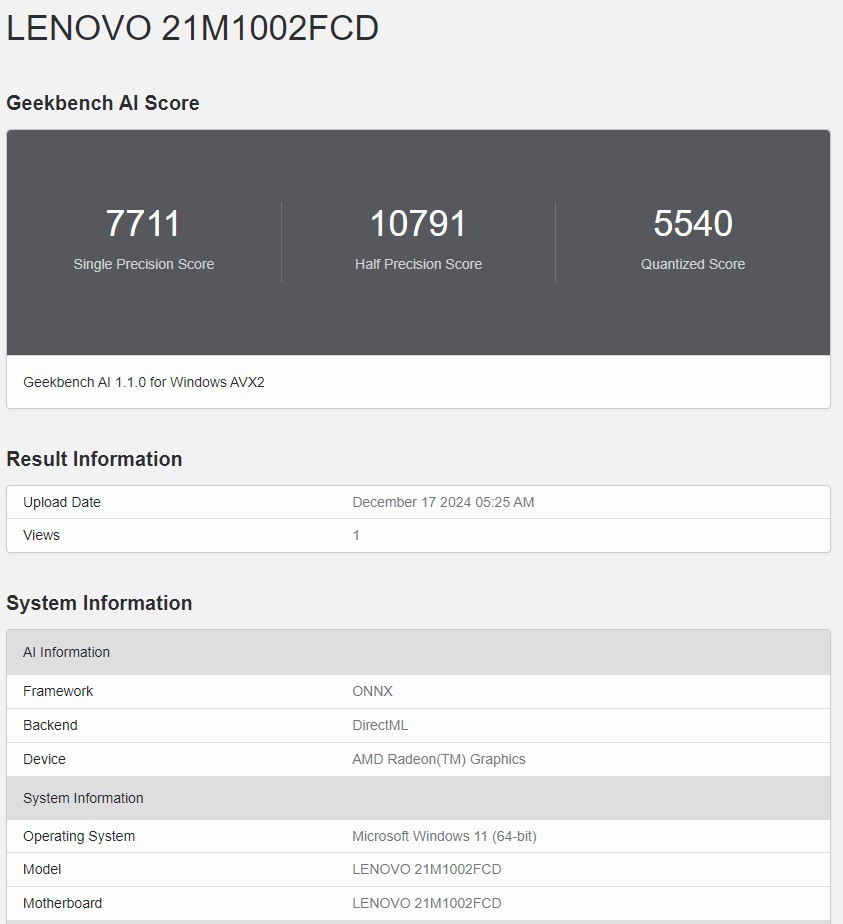The image size is (843, 924).
Task: Click the Half Precision Score label
Action: click(x=418, y=264)
